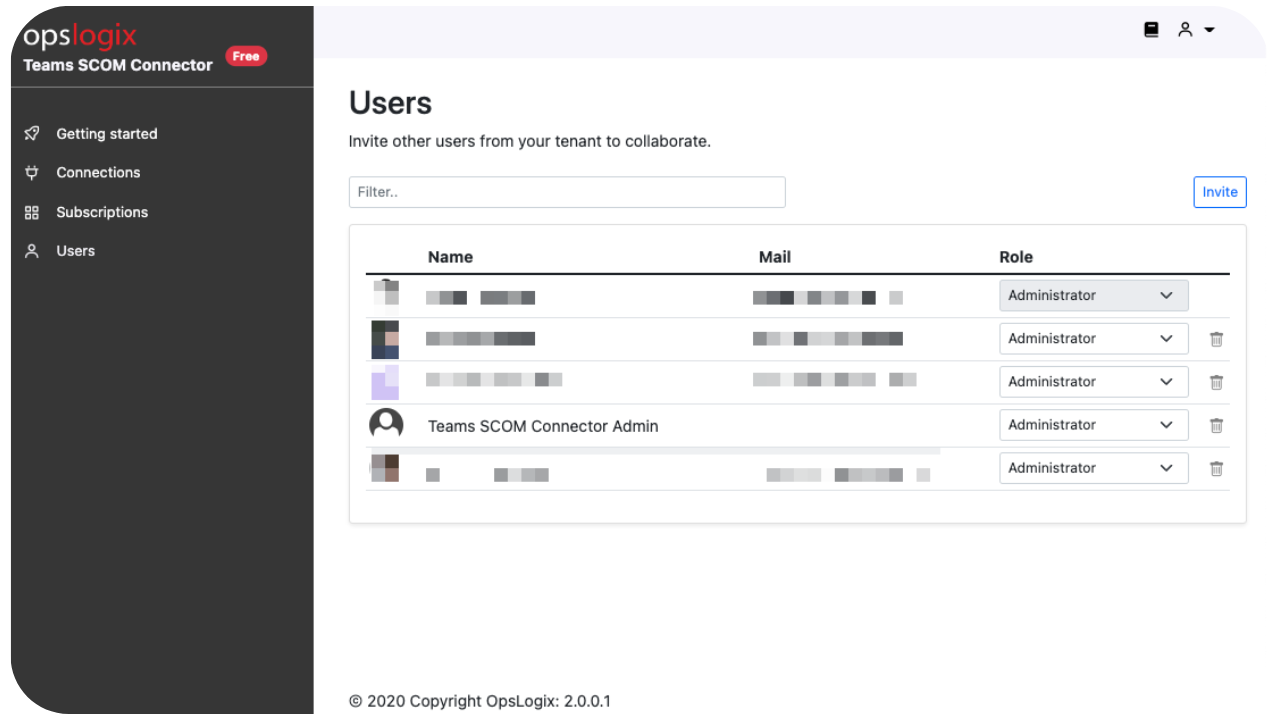This screenshot has width=1280, height=720.
Task: Remove Teams SCOM Connector Admin via trash icon
Action: (x=1216, y=425)
